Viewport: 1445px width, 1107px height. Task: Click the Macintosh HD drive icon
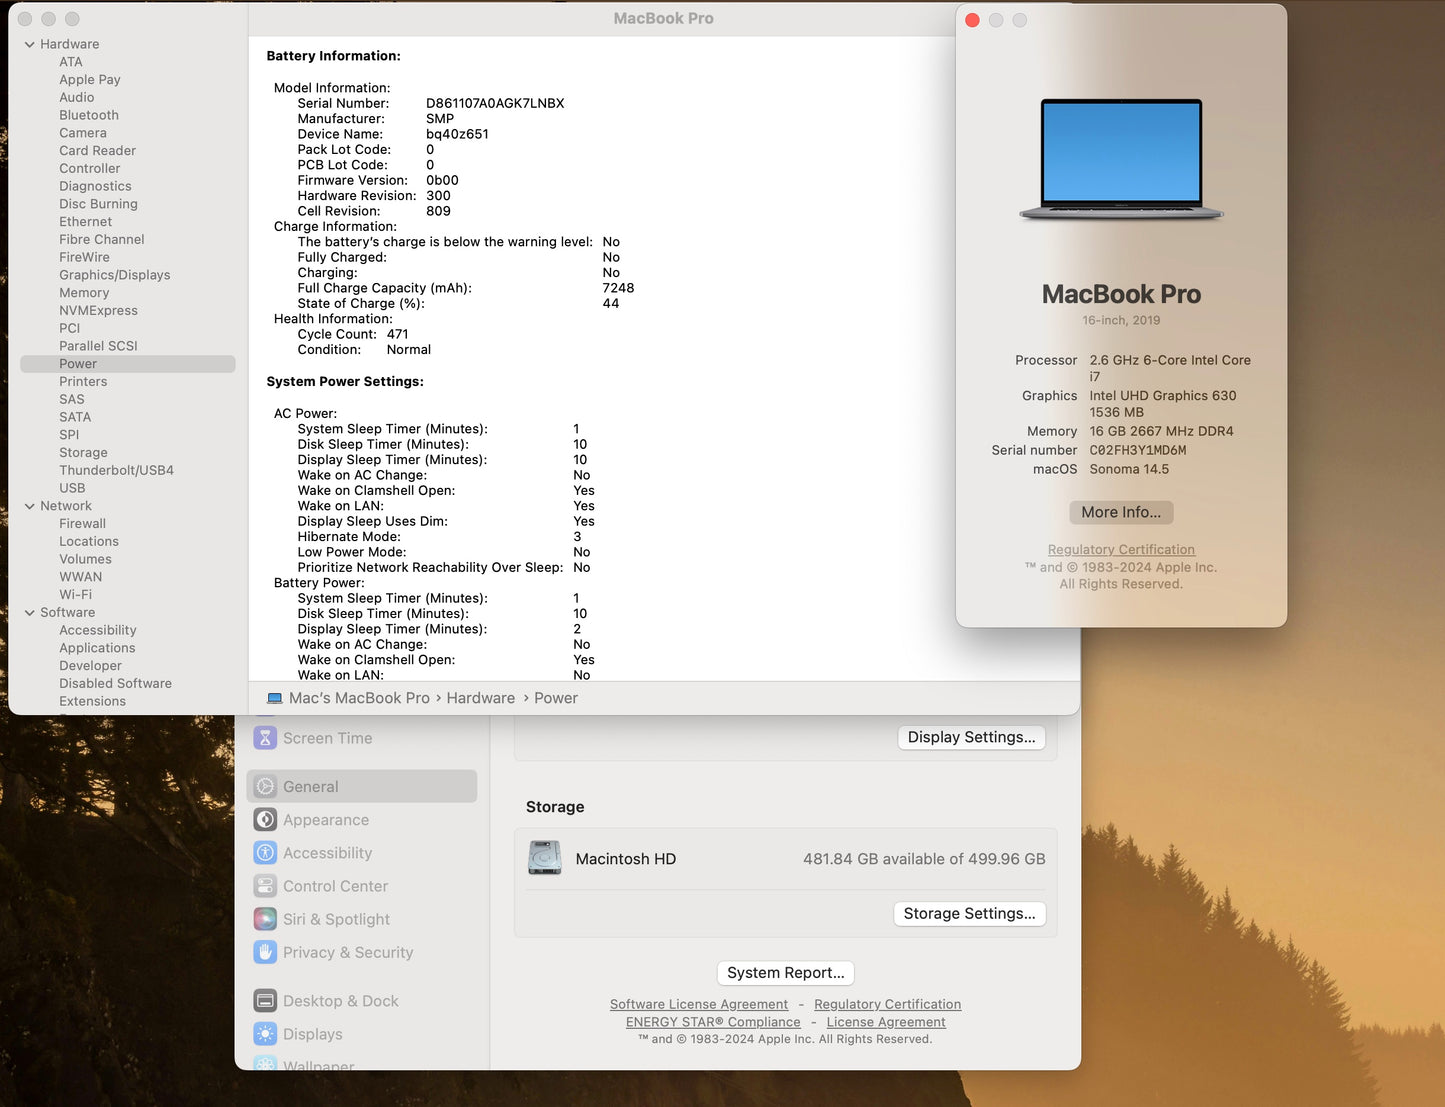[x=545, y=857]
